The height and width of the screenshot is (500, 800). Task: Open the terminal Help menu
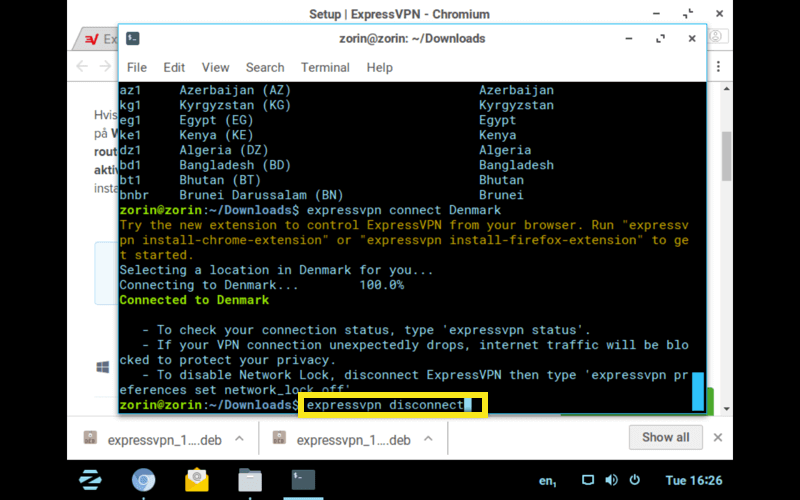(380, 67)
